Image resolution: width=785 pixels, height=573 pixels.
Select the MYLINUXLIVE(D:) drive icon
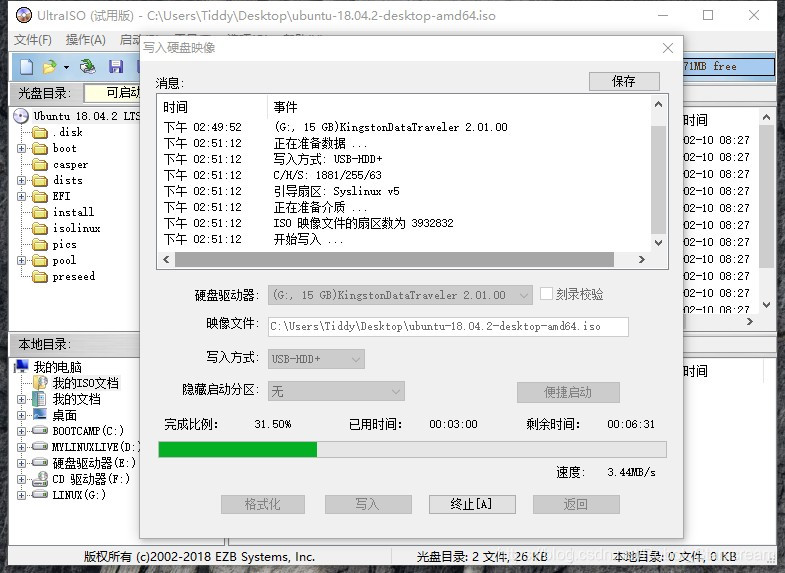pyautogui.click(x=40, y=446)
